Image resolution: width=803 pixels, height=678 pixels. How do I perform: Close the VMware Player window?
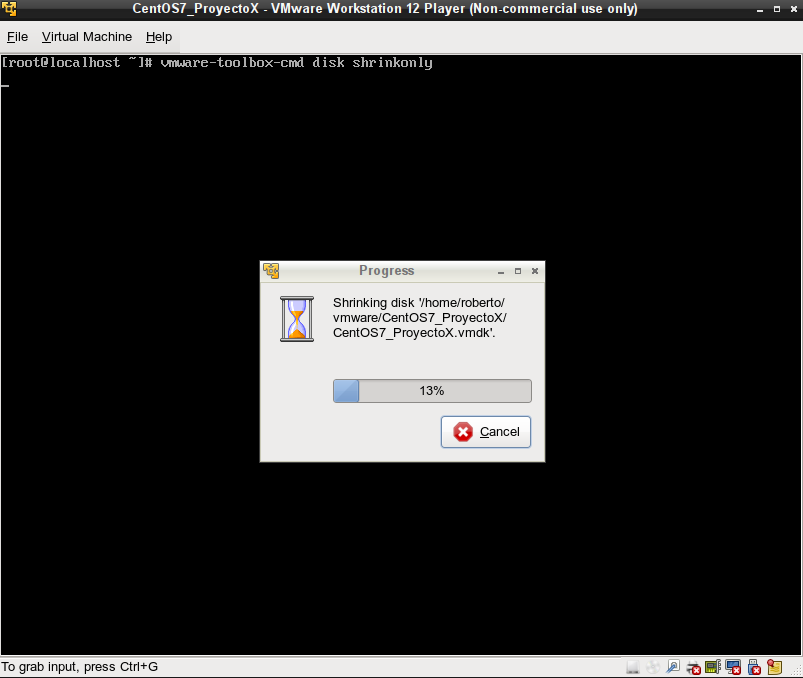794,9
